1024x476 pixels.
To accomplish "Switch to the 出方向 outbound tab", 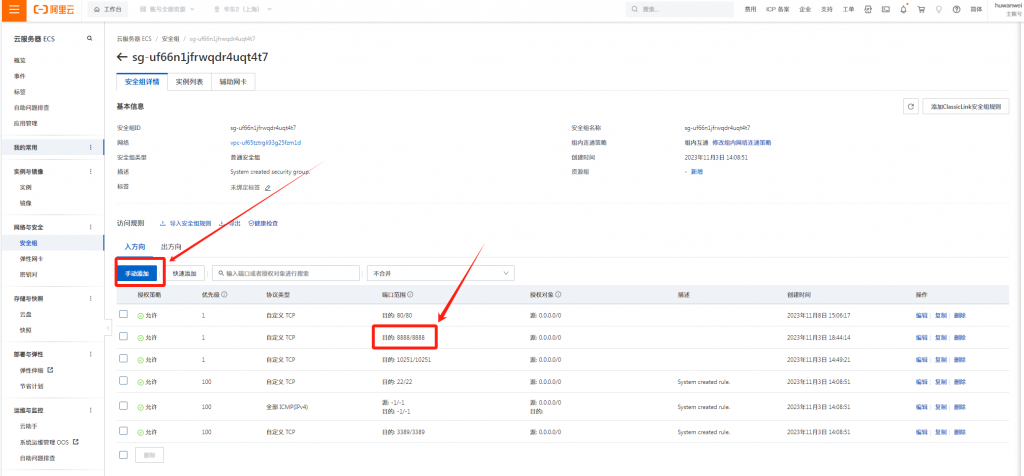I will coord(171,246).
